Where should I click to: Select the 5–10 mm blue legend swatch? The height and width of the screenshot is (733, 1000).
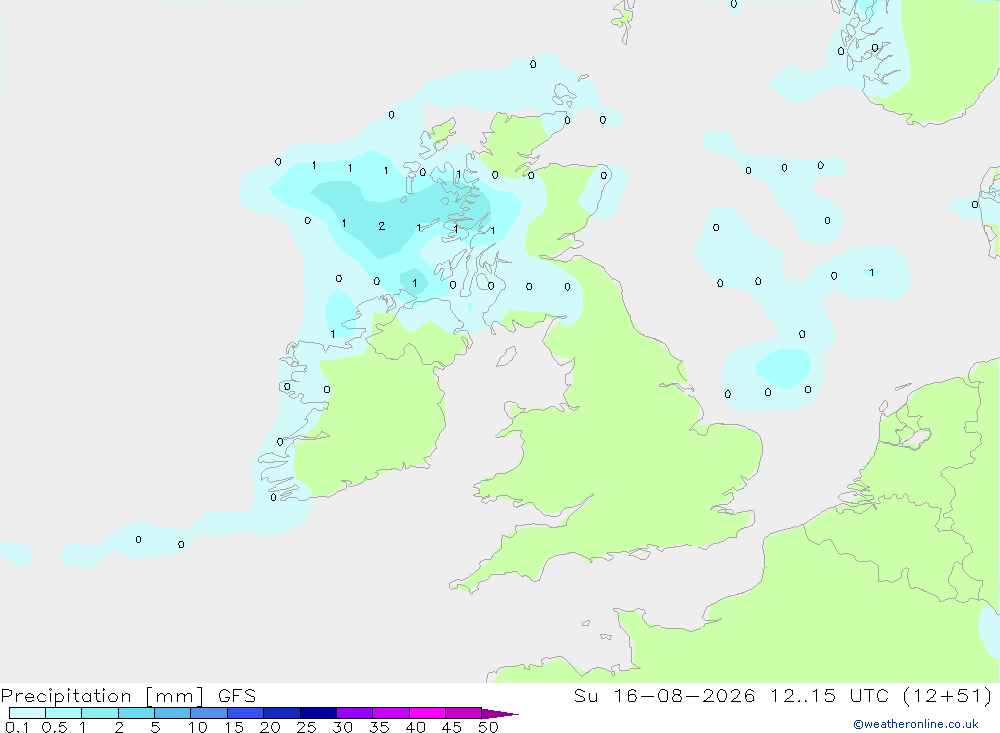tap(173, 713)
